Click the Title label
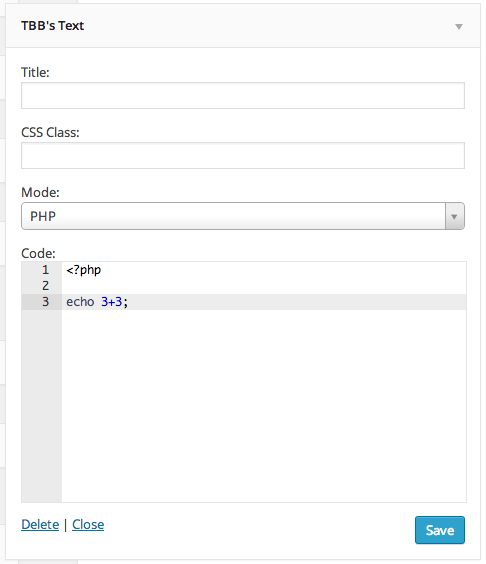The width and height of the screenshot is (486, 564). click(x=35, y=73)
